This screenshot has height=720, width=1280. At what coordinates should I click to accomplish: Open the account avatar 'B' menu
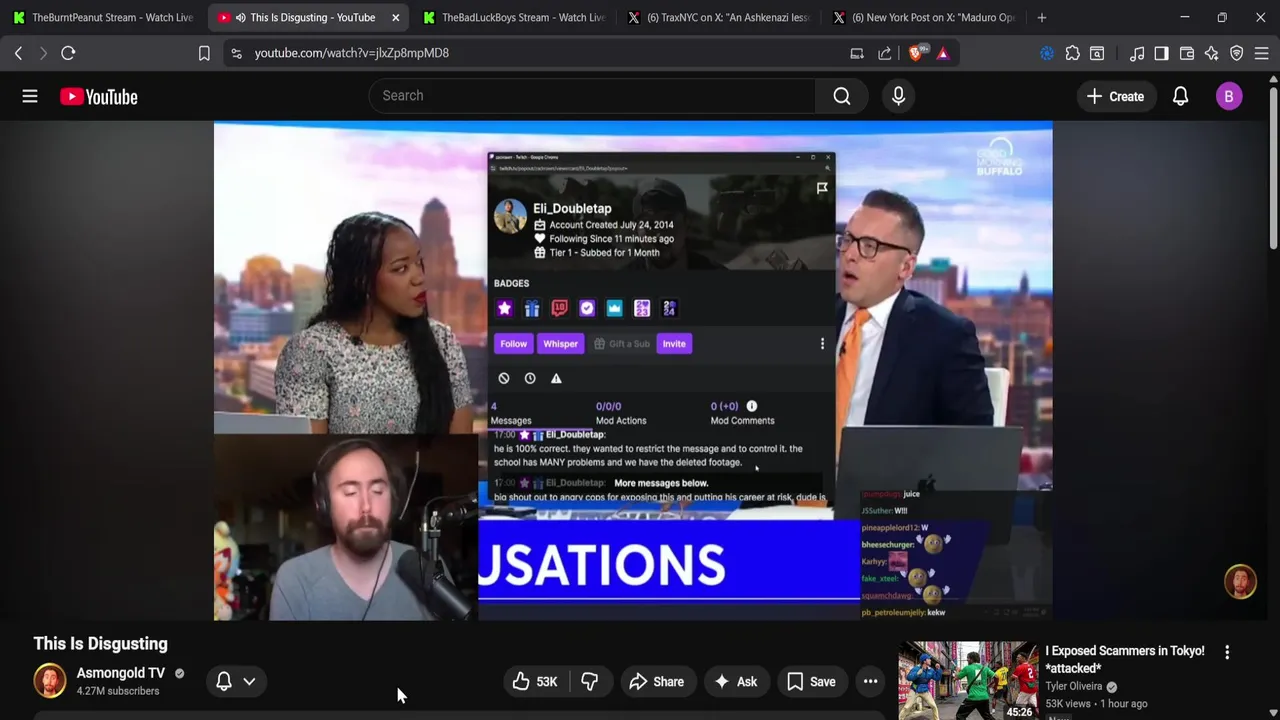coord(1229,96)
